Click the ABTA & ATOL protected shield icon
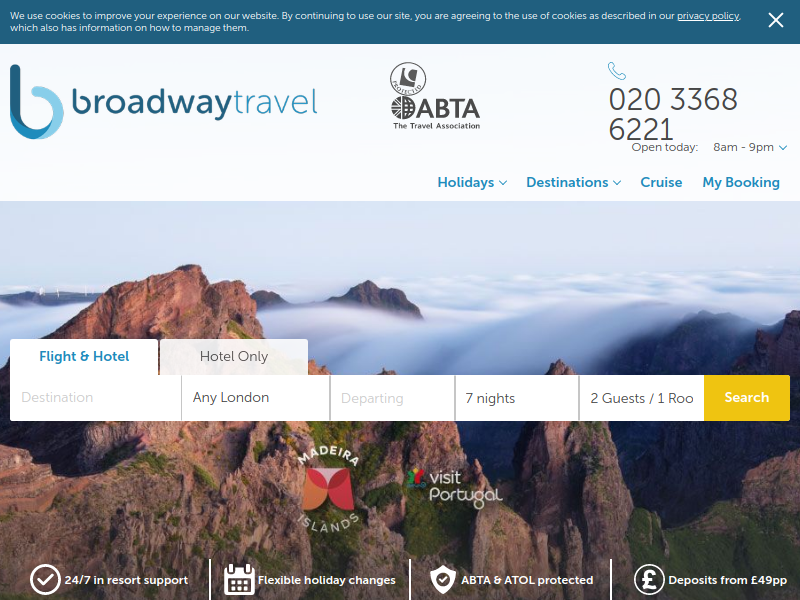Viewport: 800px width, 600px height. coord(442,580)
